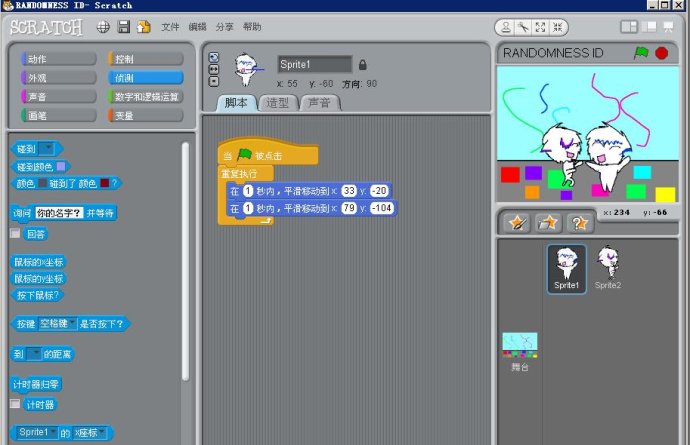Open the 空格键 key dropdown
The width and height of the screenshot is (690, 445).
[57, 324]
